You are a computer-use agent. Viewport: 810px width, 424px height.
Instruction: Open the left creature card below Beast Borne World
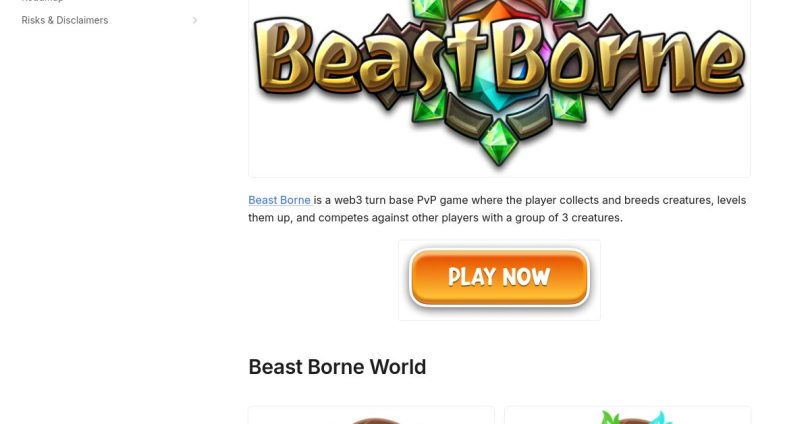(371, 416)
